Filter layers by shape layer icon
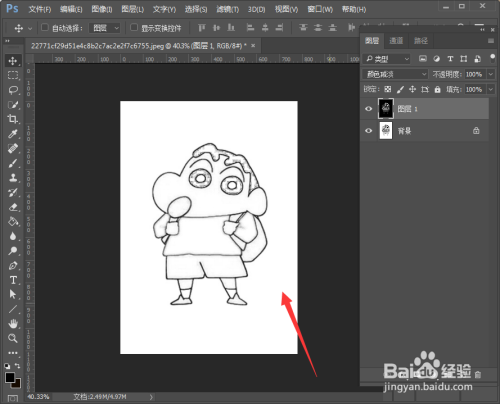500x404 pixels. 464,59
